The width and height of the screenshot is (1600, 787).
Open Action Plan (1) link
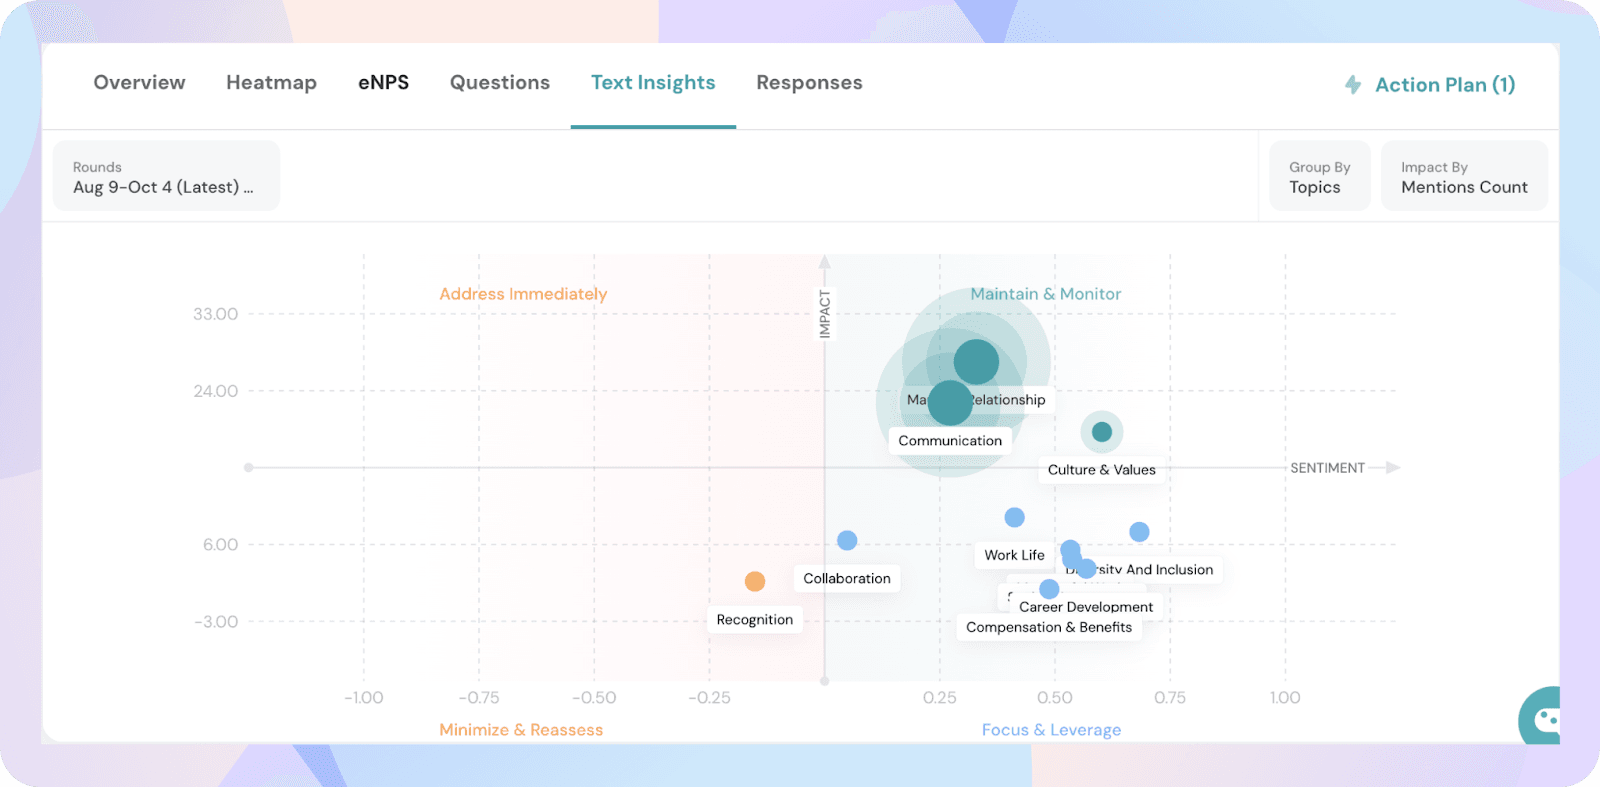[1444, 85]
